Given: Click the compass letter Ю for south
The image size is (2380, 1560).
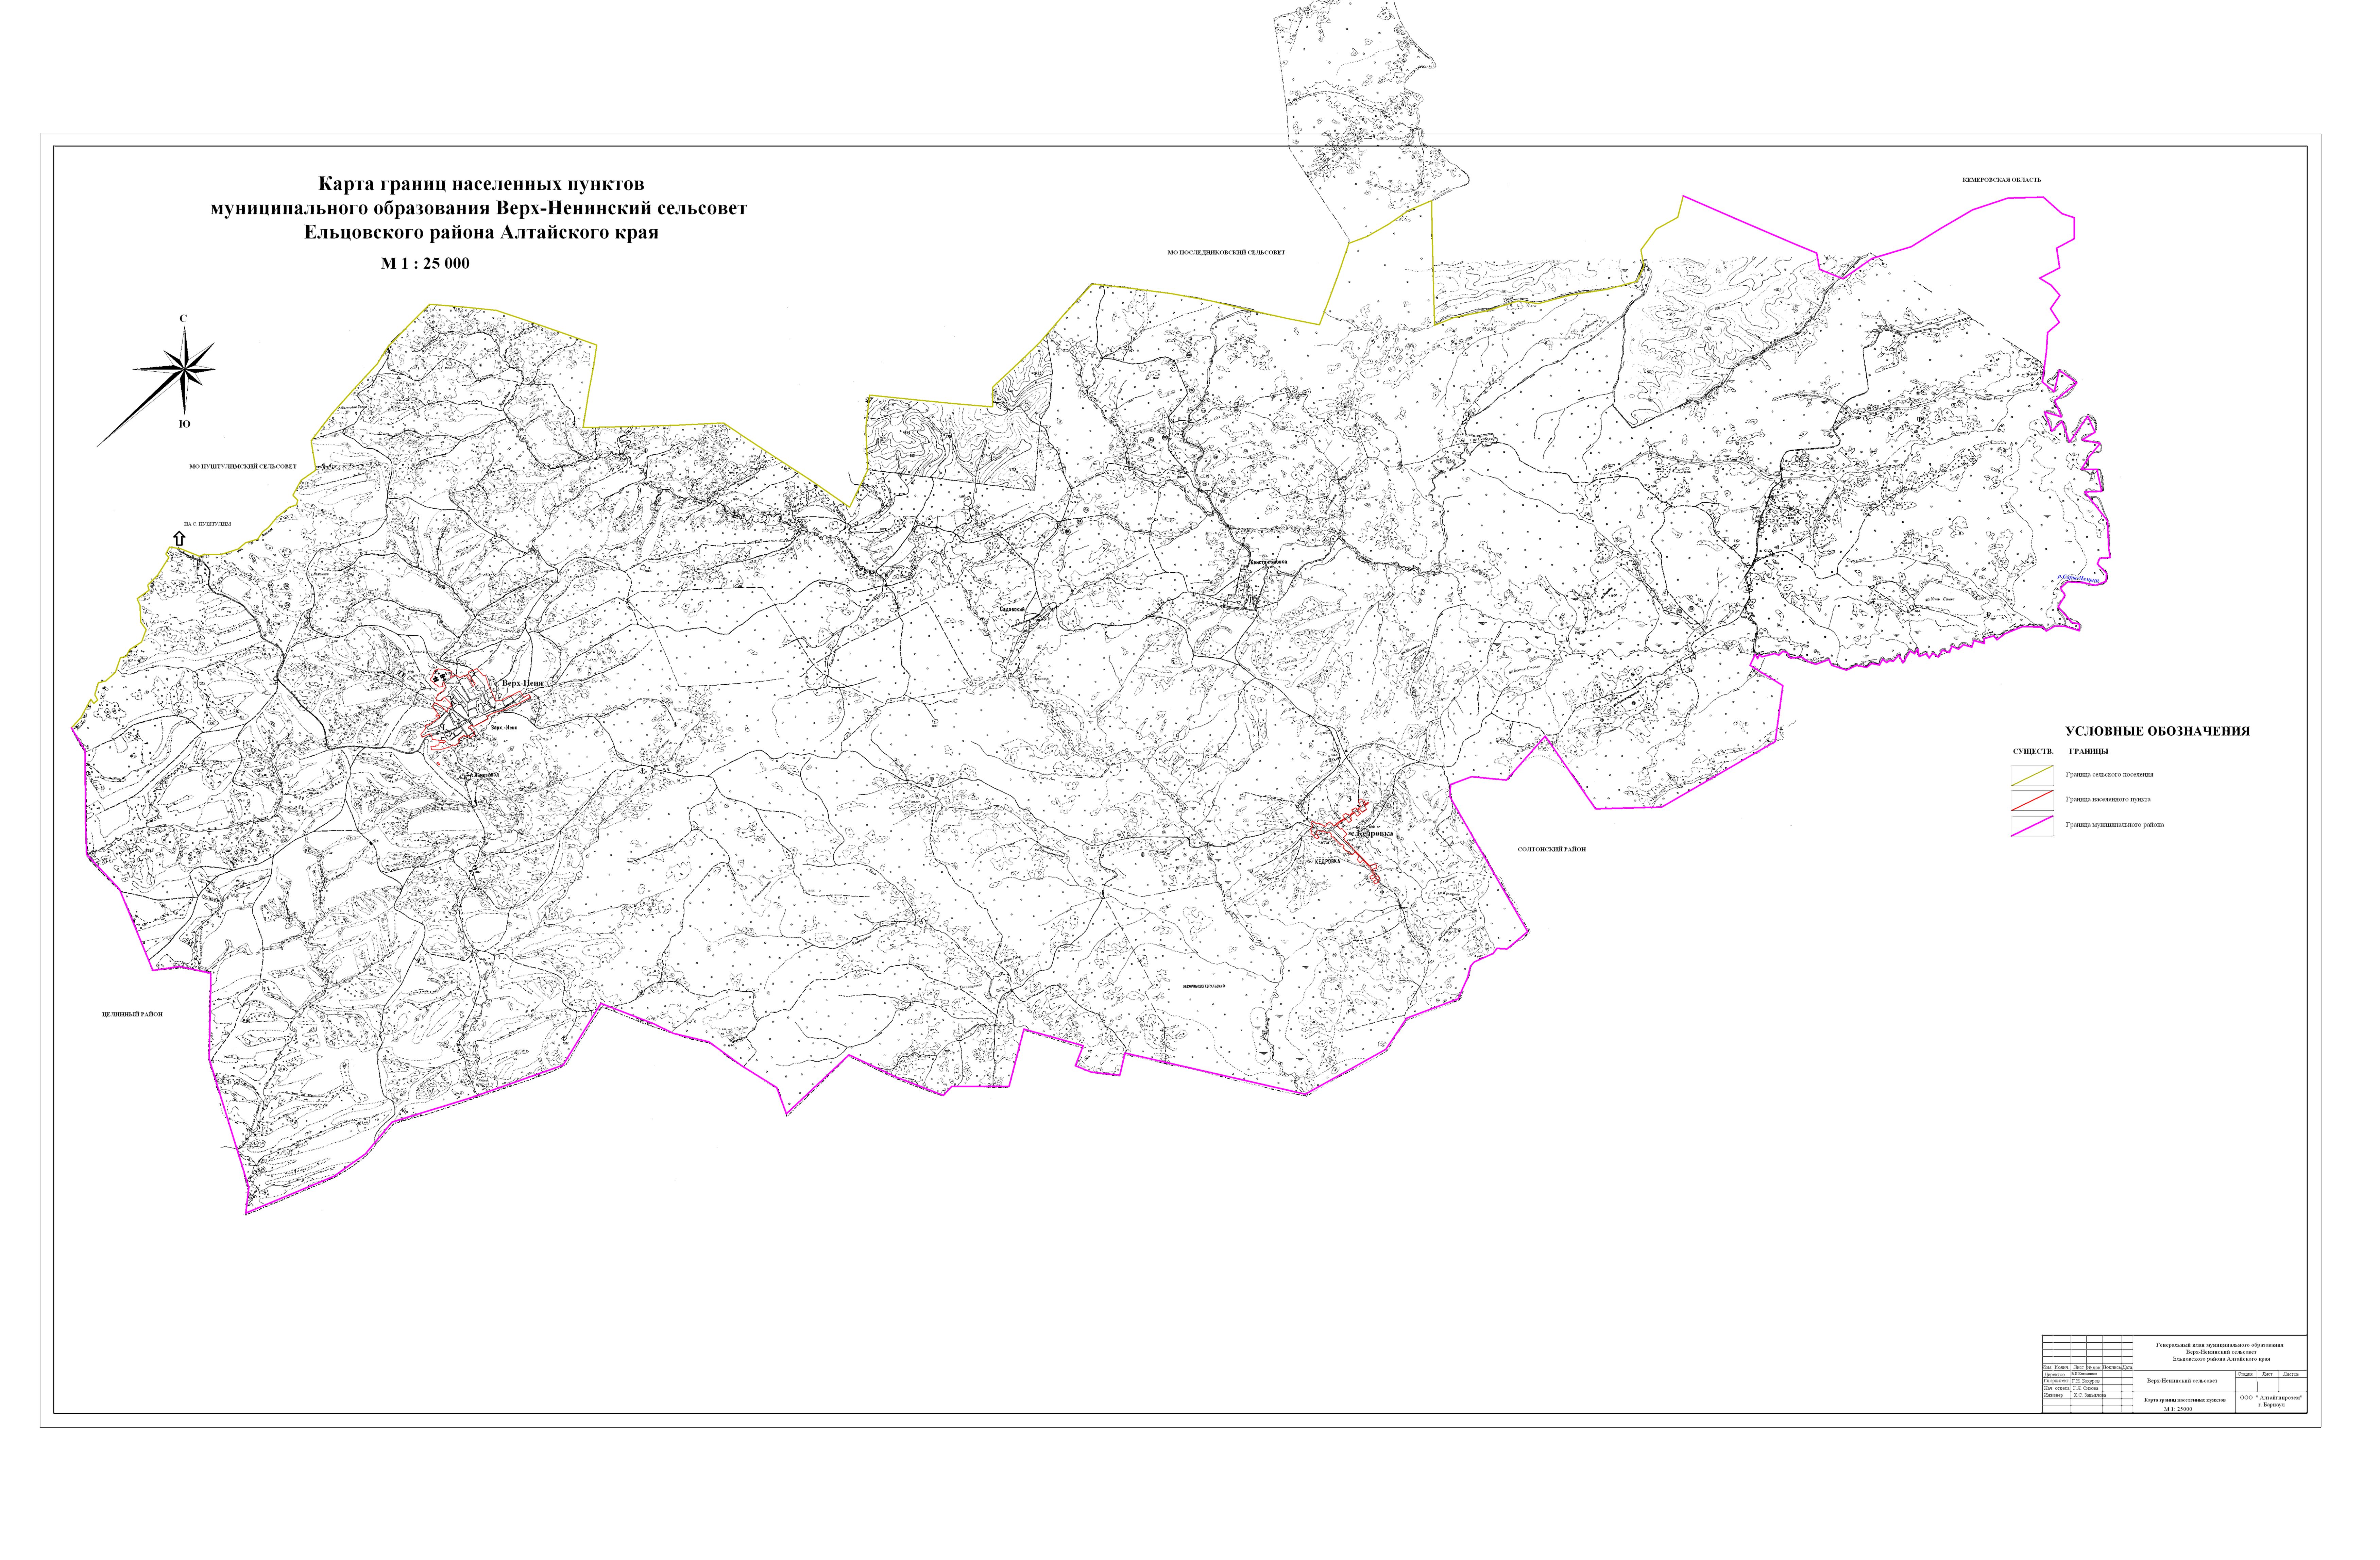Looking at the screenshot, I should tap(185, 424).
